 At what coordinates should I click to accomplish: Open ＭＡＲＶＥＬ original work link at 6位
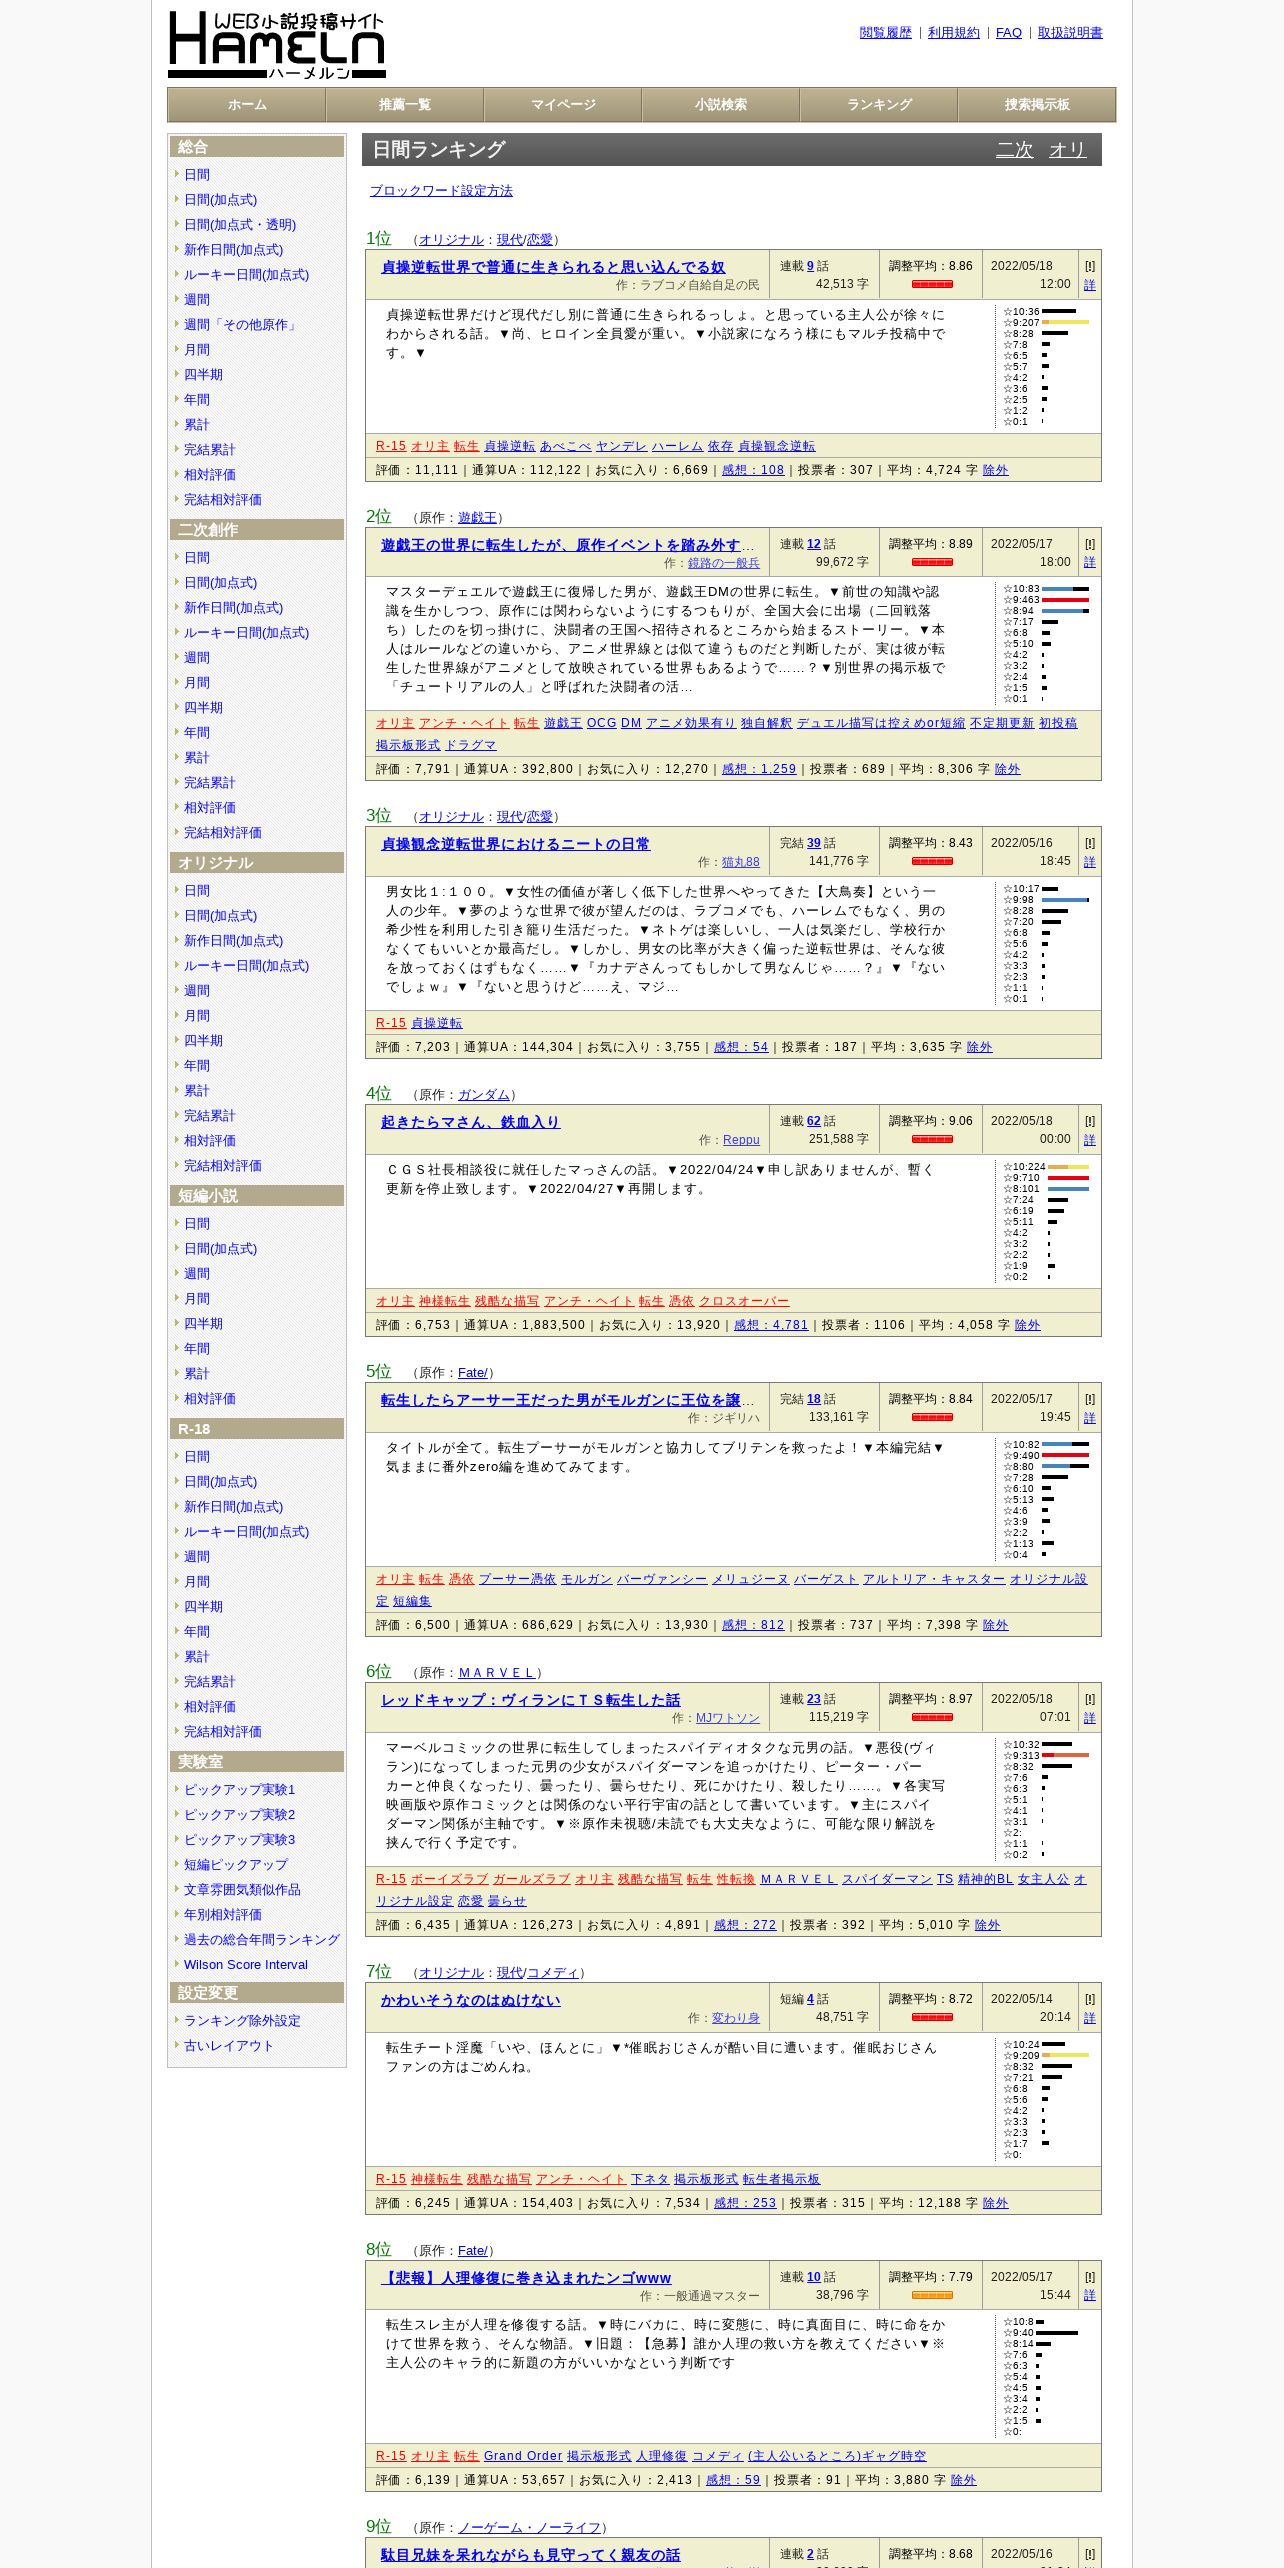498,1673
